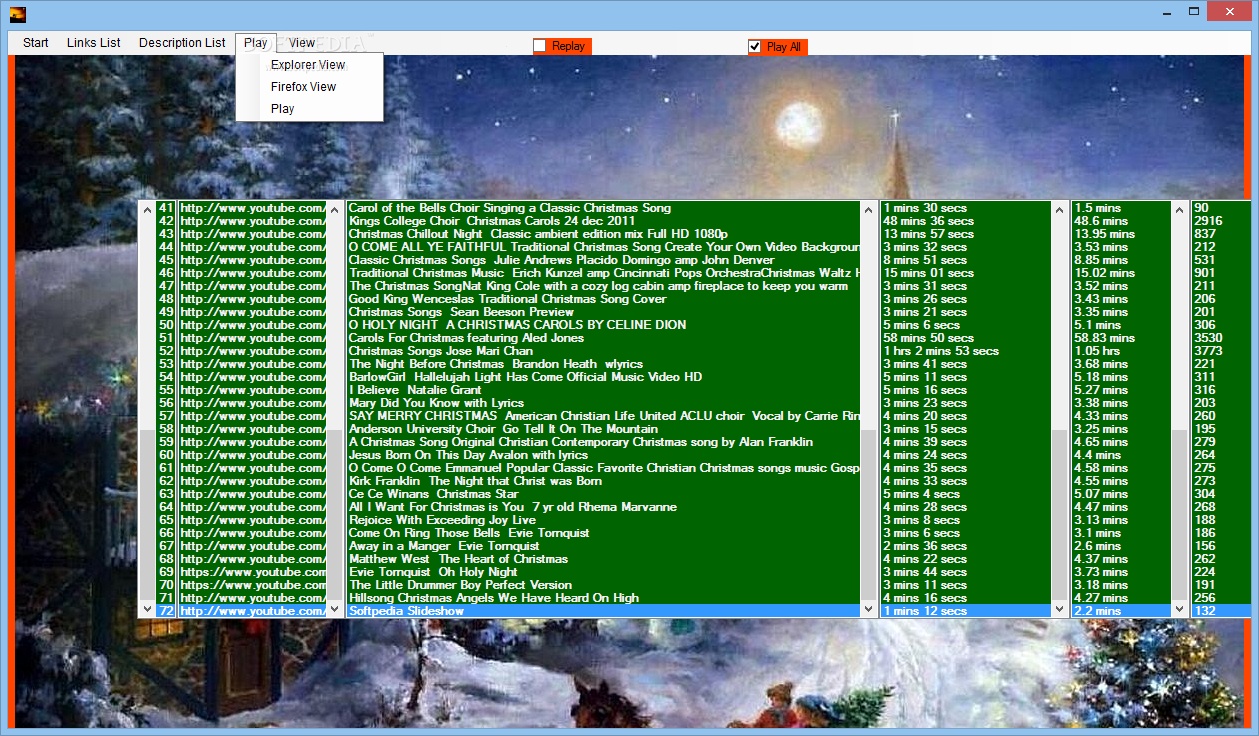Select 'Anderson University Choir Go Tell It' row
This screenshot has width=1259, height=736.
[603, 429]
